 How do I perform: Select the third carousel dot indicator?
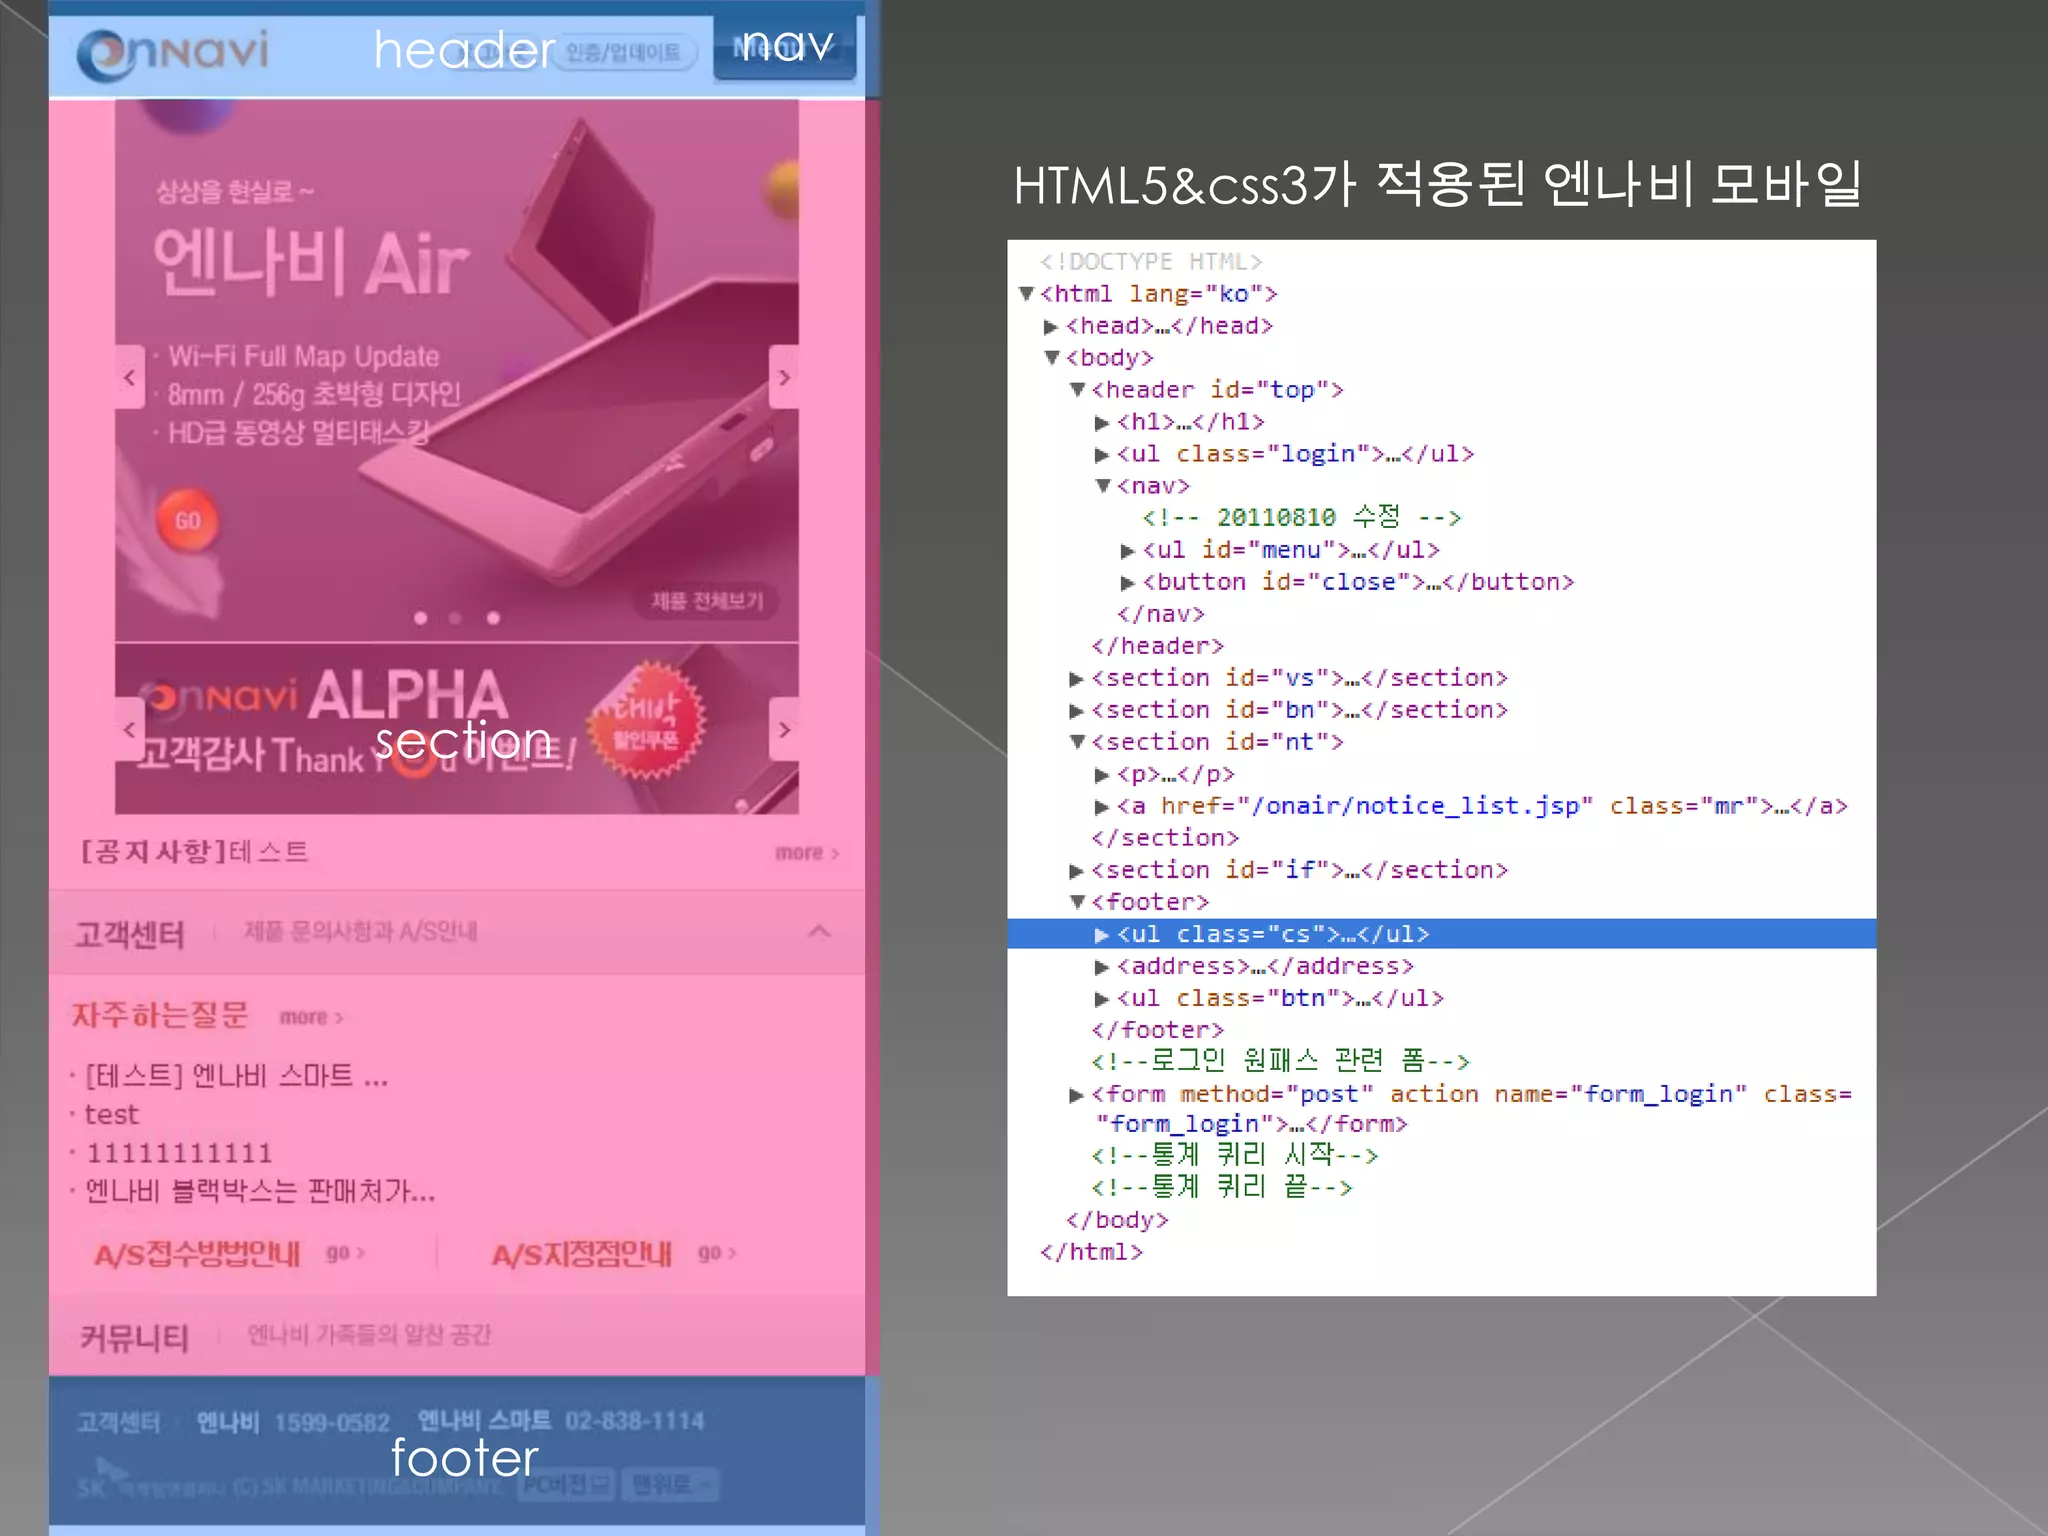(493, 618)
